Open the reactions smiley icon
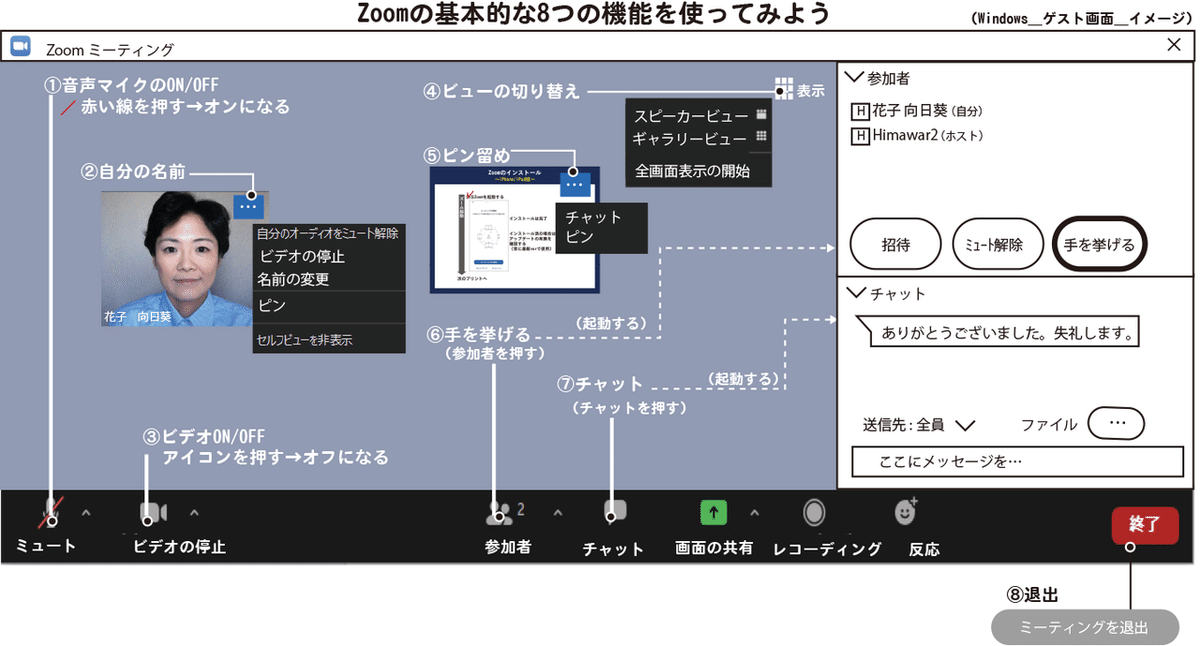Screen dimensions: 1200x646 [906, 511]
